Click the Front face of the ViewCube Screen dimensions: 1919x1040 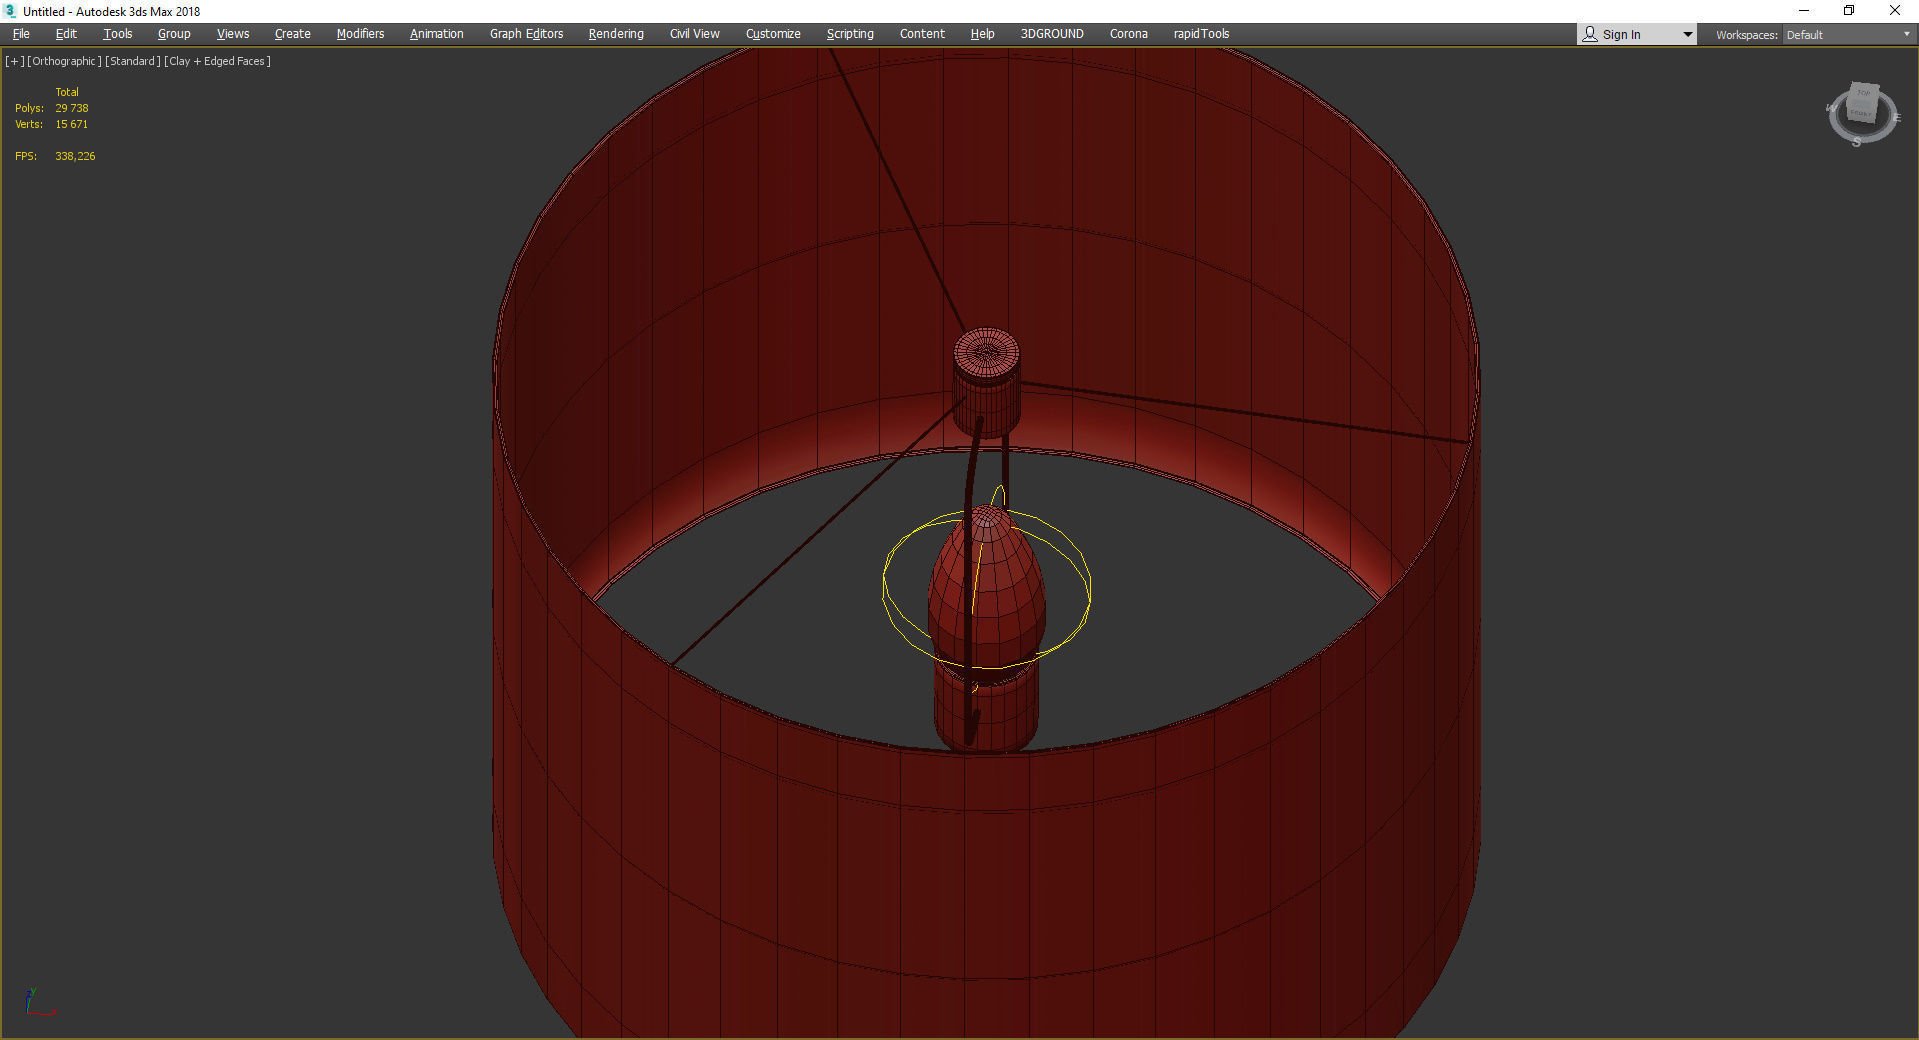(1861, 112)
